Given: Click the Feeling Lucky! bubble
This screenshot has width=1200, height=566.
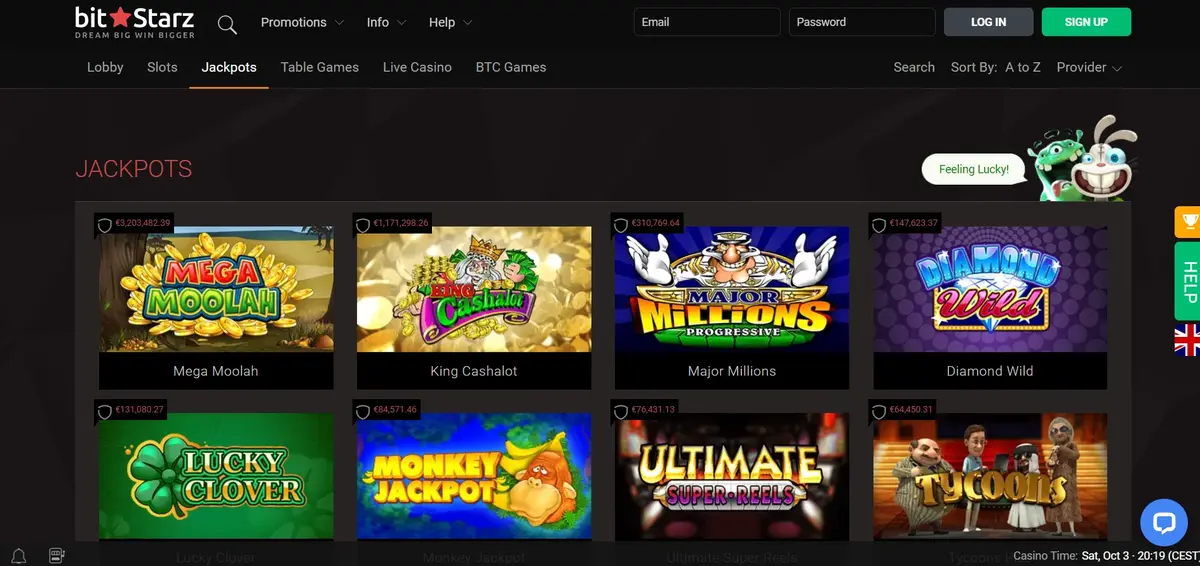Looking at the screenshot, I should point(974,169).
